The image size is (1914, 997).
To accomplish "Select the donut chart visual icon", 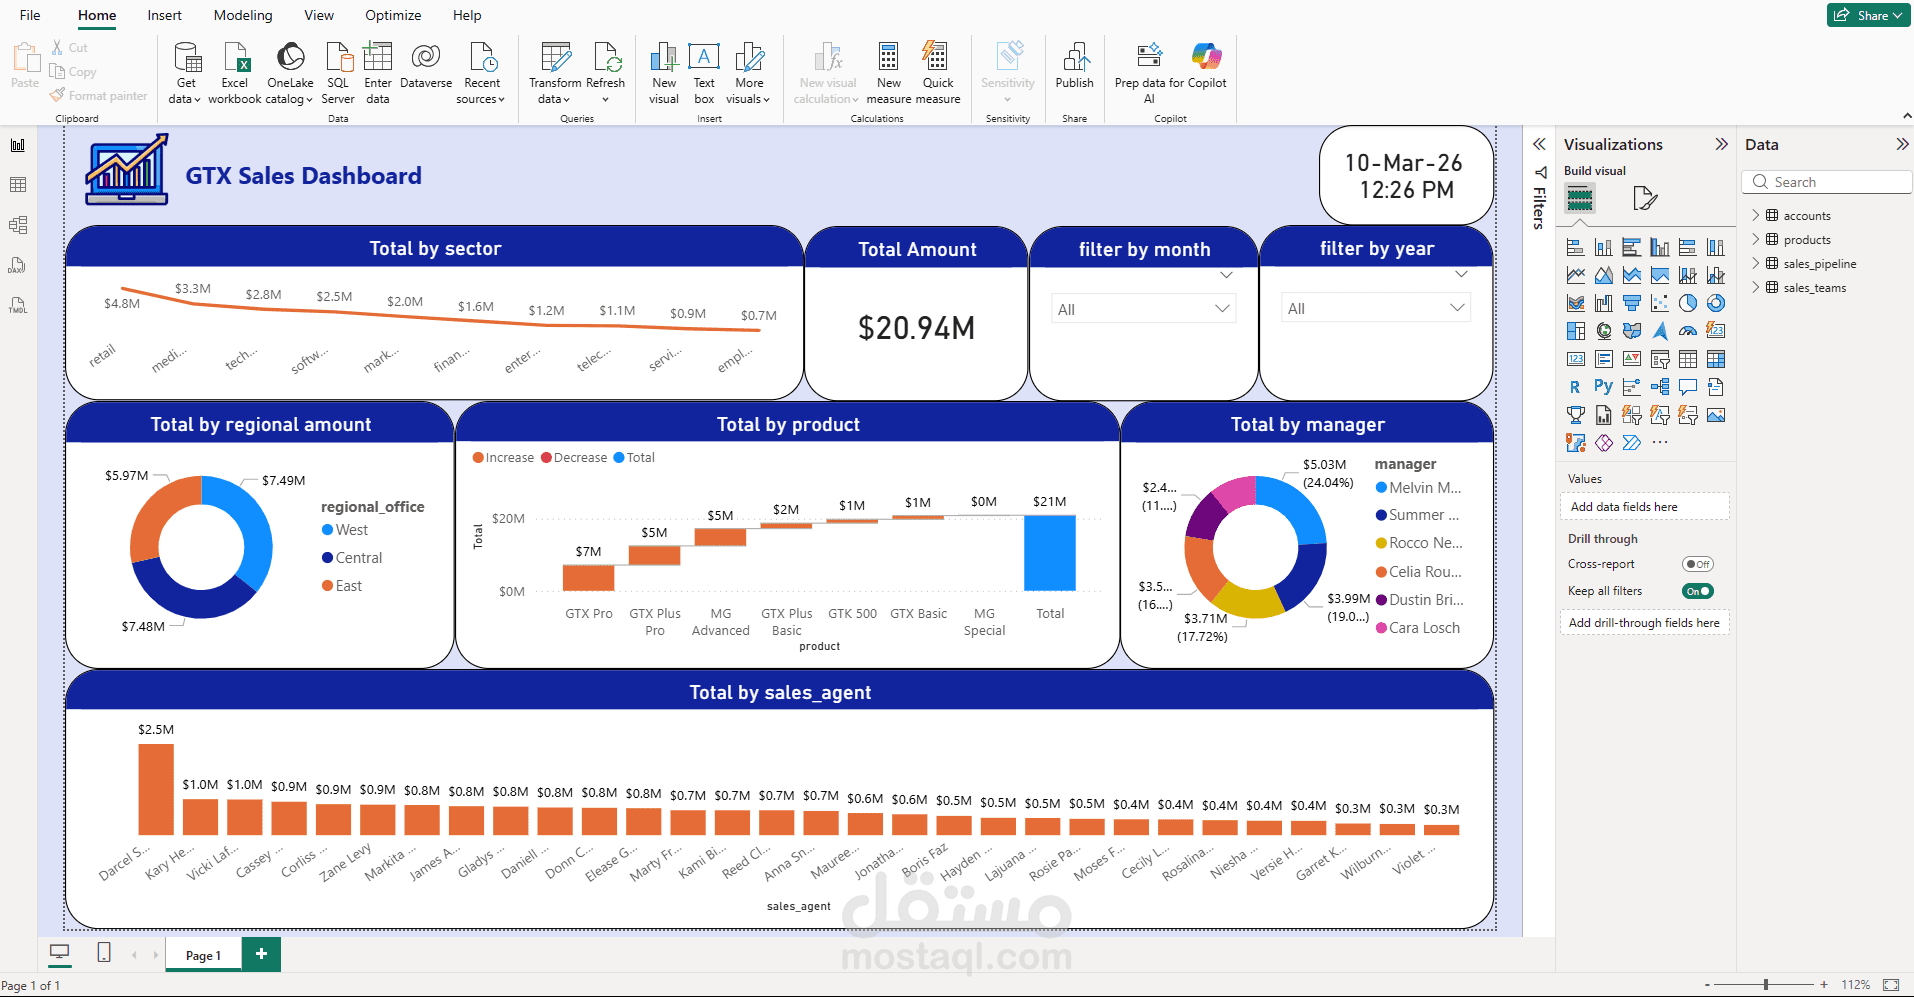I will [1718, 302].
